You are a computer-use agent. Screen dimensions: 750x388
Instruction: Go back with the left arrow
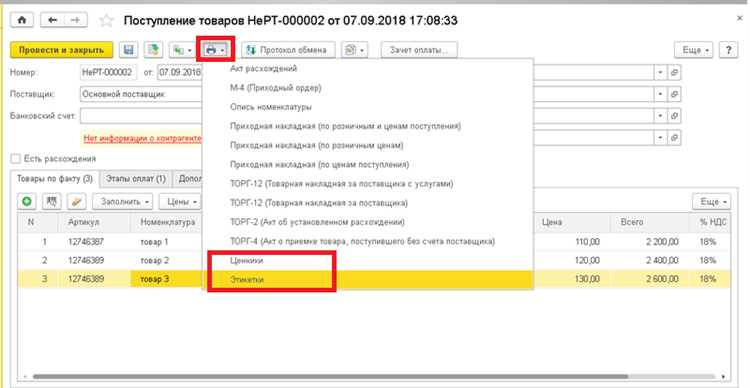click(x=52, y=20)
